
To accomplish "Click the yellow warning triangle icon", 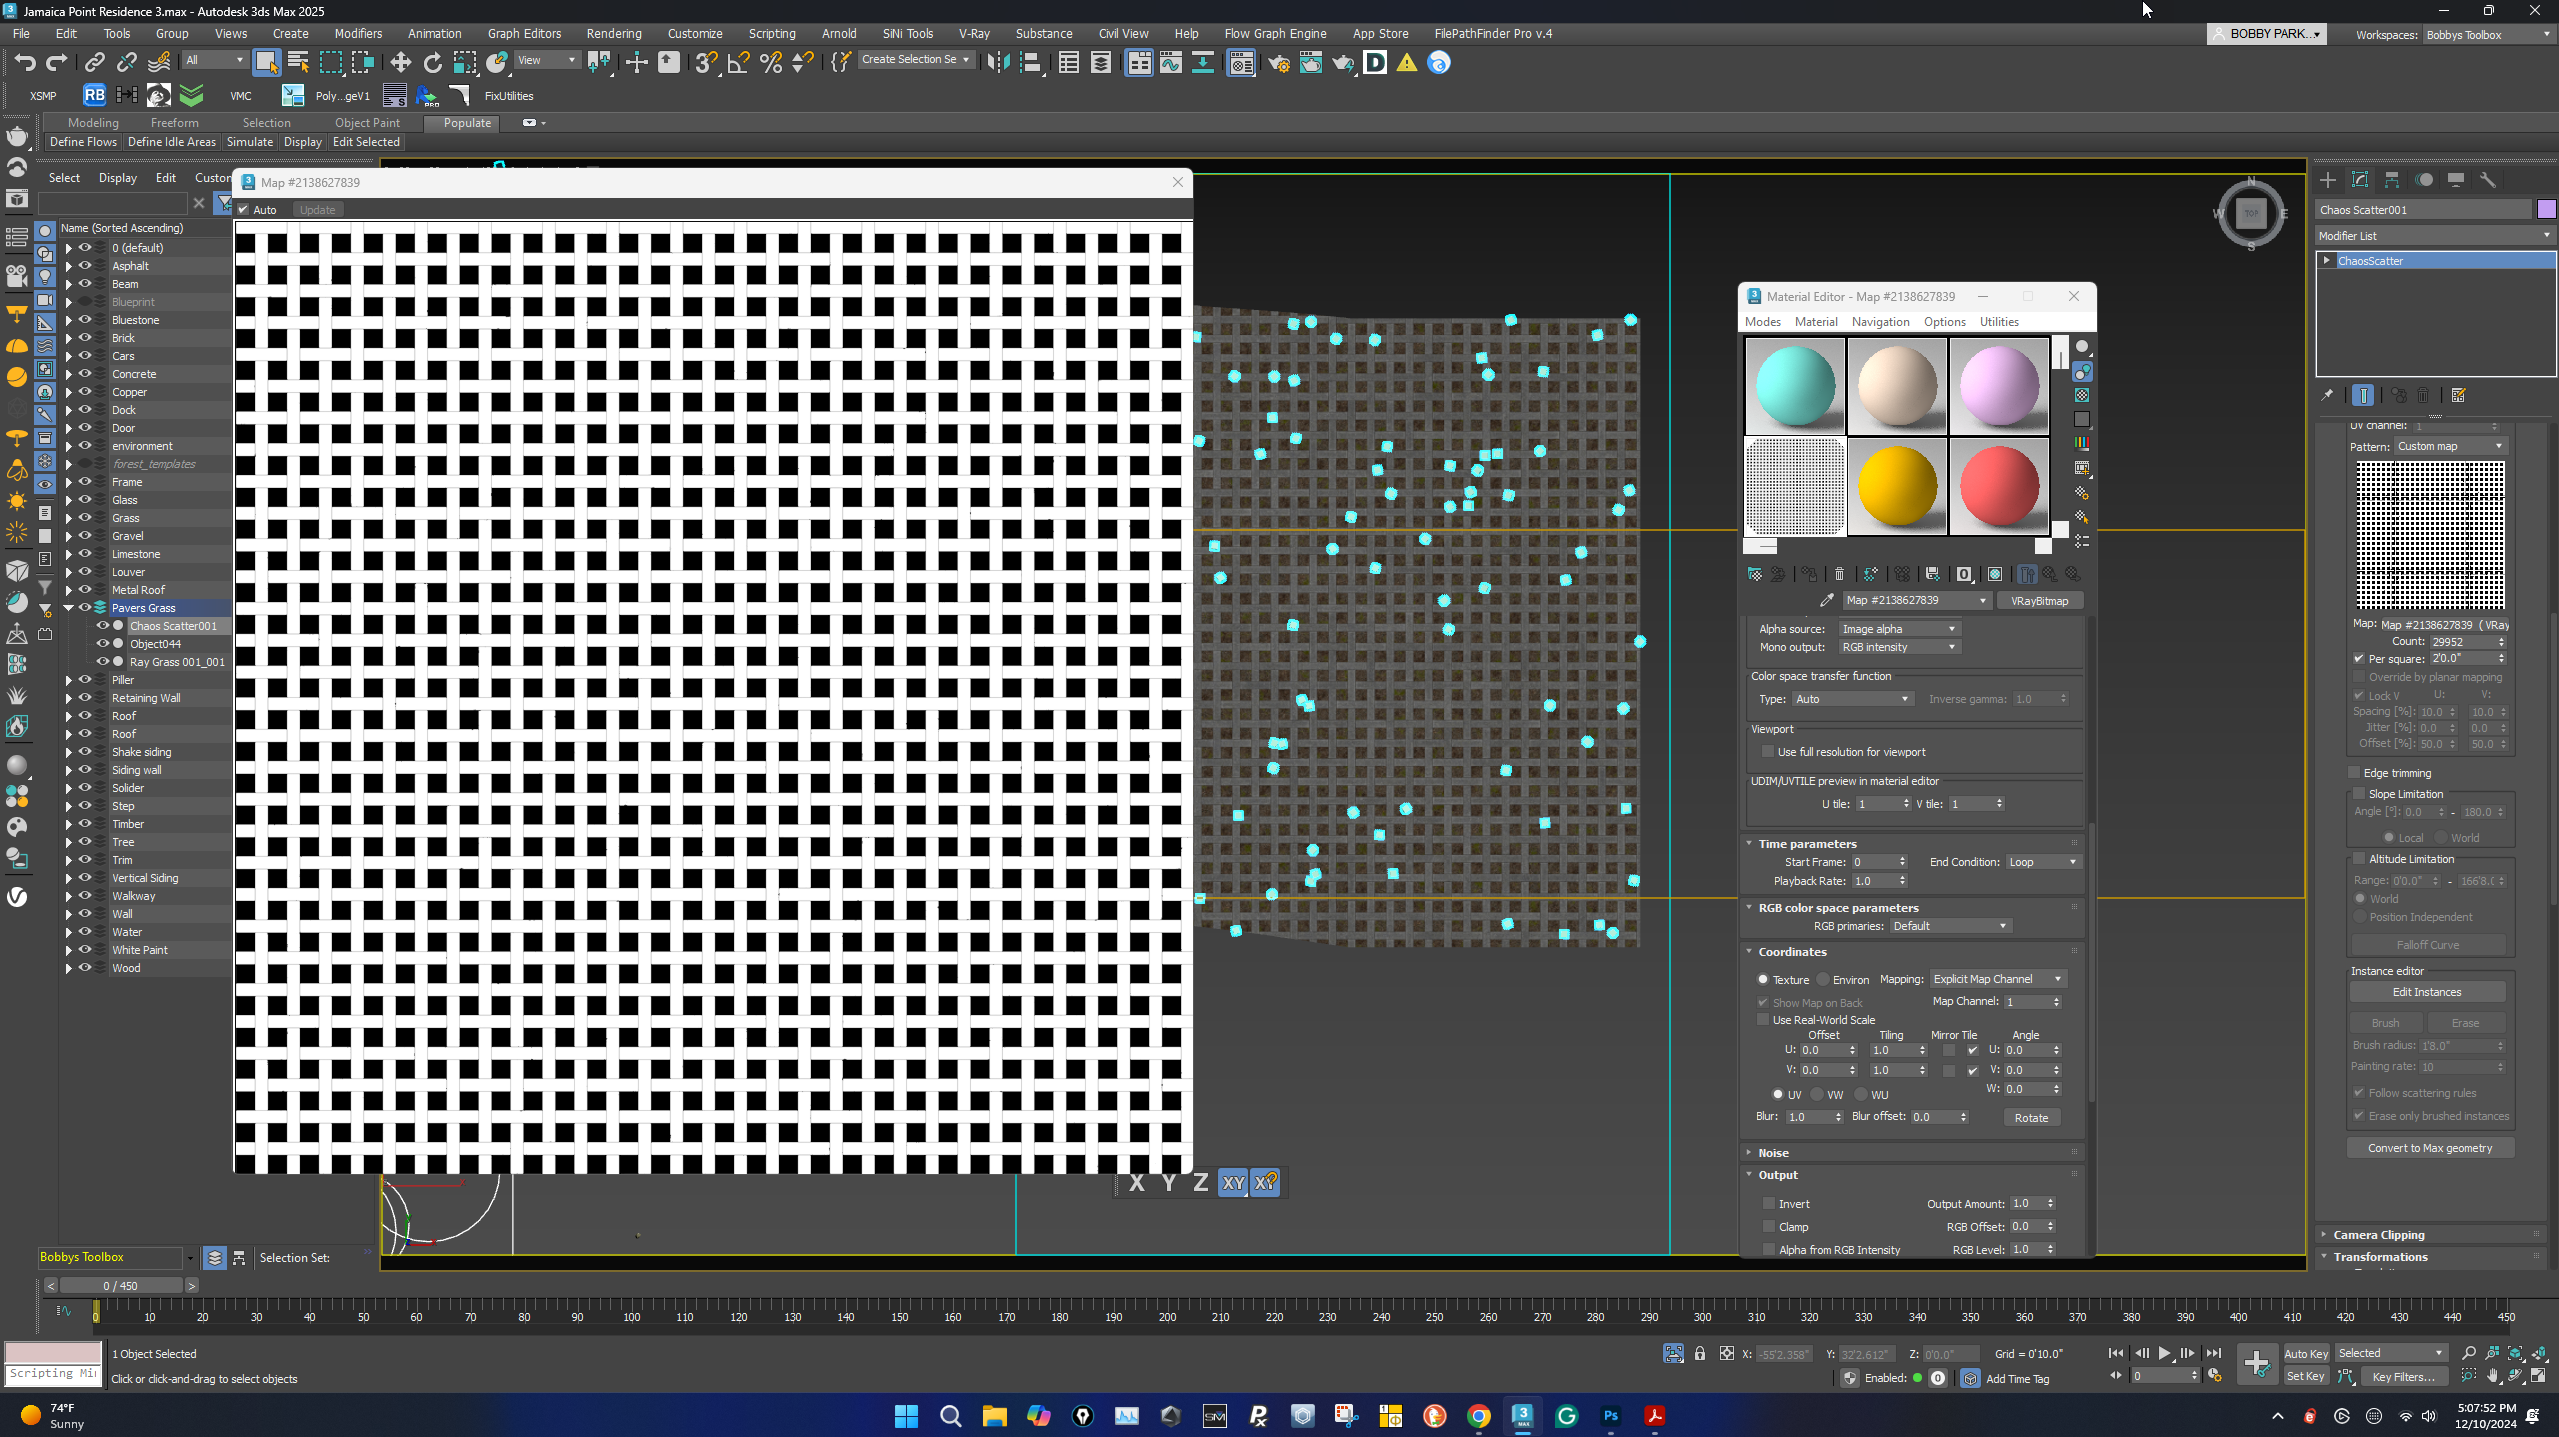I will 1407,63.
